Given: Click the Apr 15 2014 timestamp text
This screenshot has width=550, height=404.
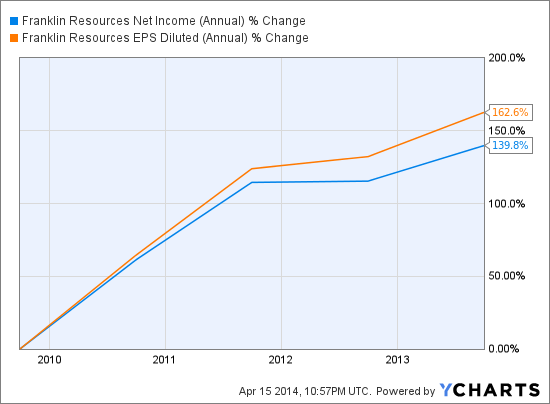Looking at the screenshot, I should pos(304,391).
